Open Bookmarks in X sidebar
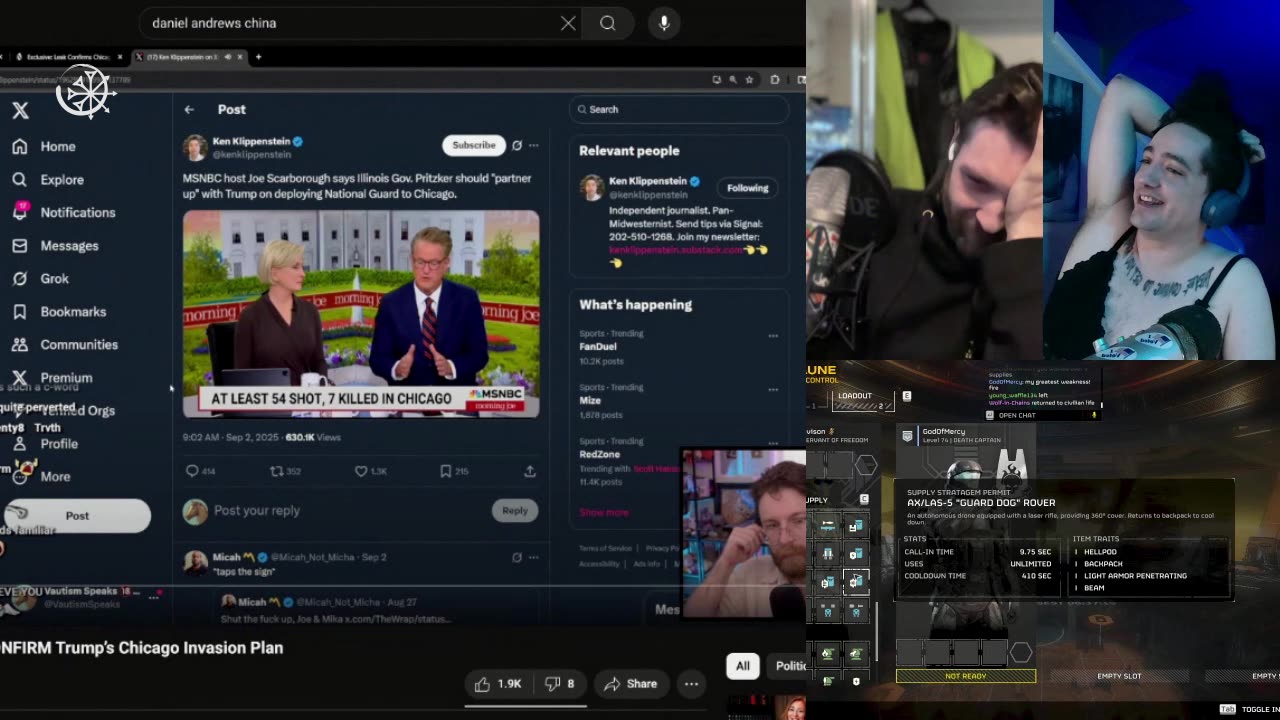 (x=59, y=312)
